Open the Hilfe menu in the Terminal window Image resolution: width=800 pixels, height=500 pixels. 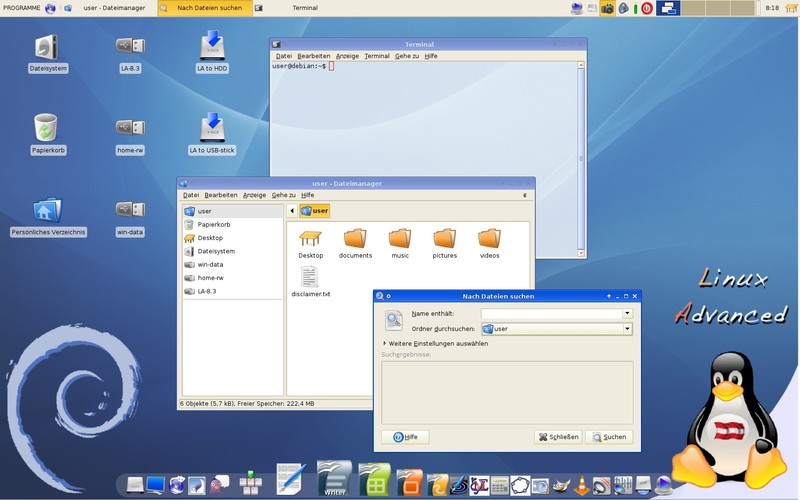pyautogui.click(x=431, y=56)
